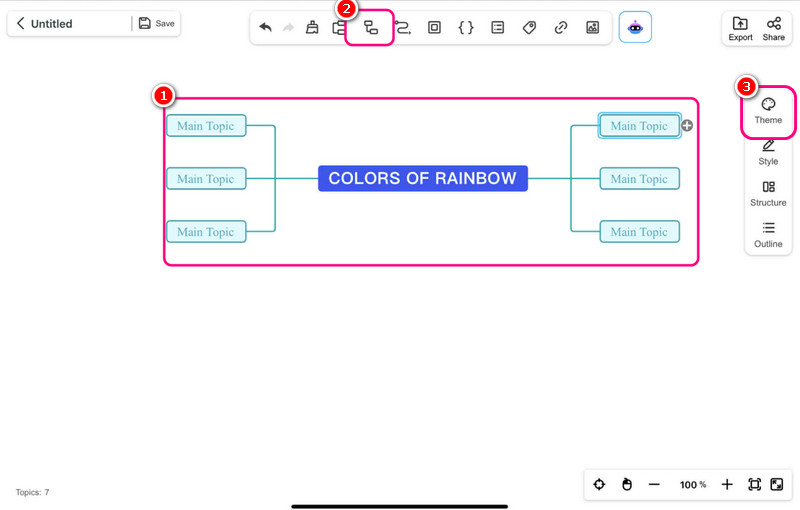
Task: Zoom in with the plus button
Action: click(727, 484)
